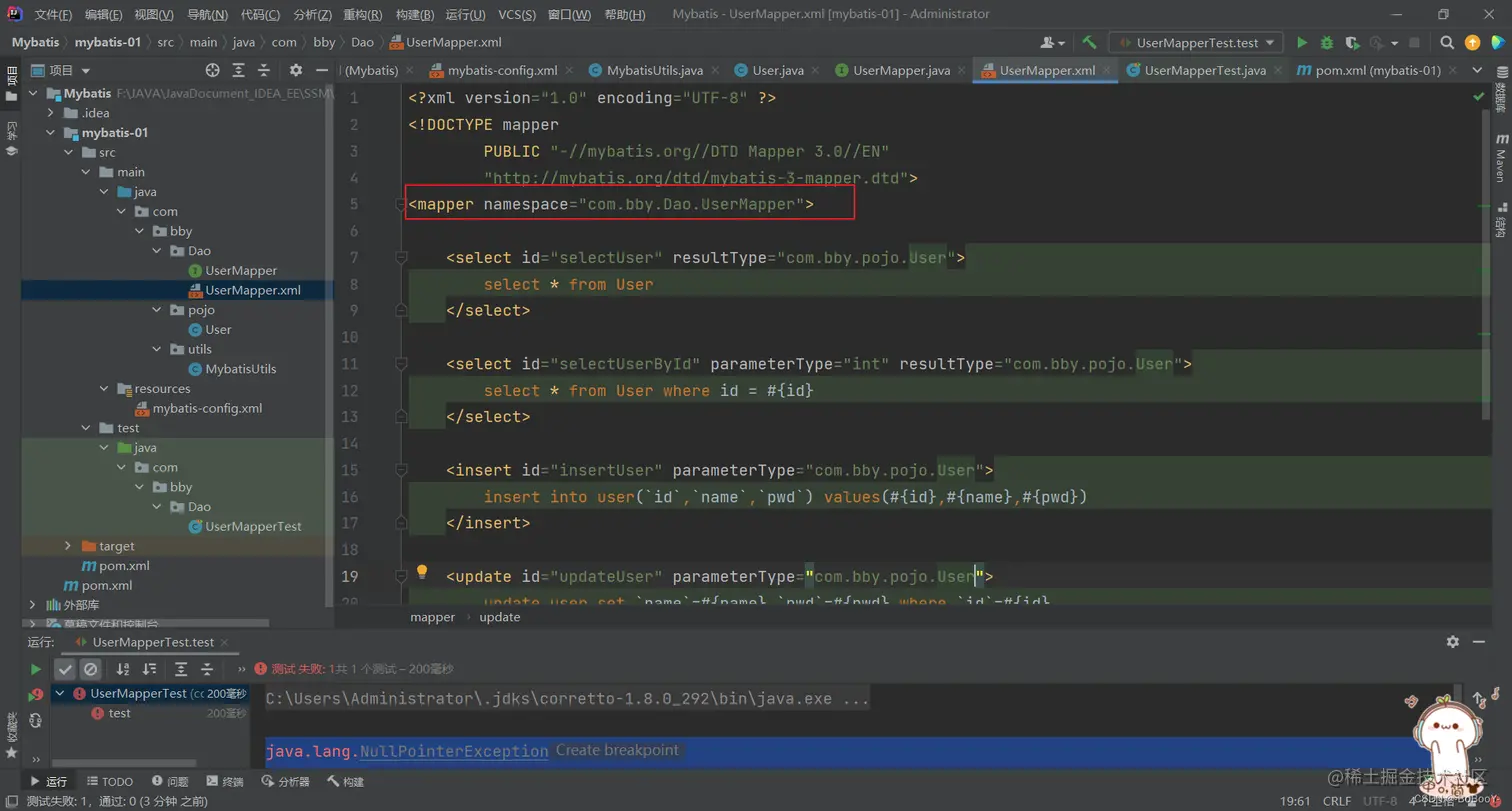Expand the External Libraries (外部库) node
Screen dimensions: 1512x811
point(33,605)
